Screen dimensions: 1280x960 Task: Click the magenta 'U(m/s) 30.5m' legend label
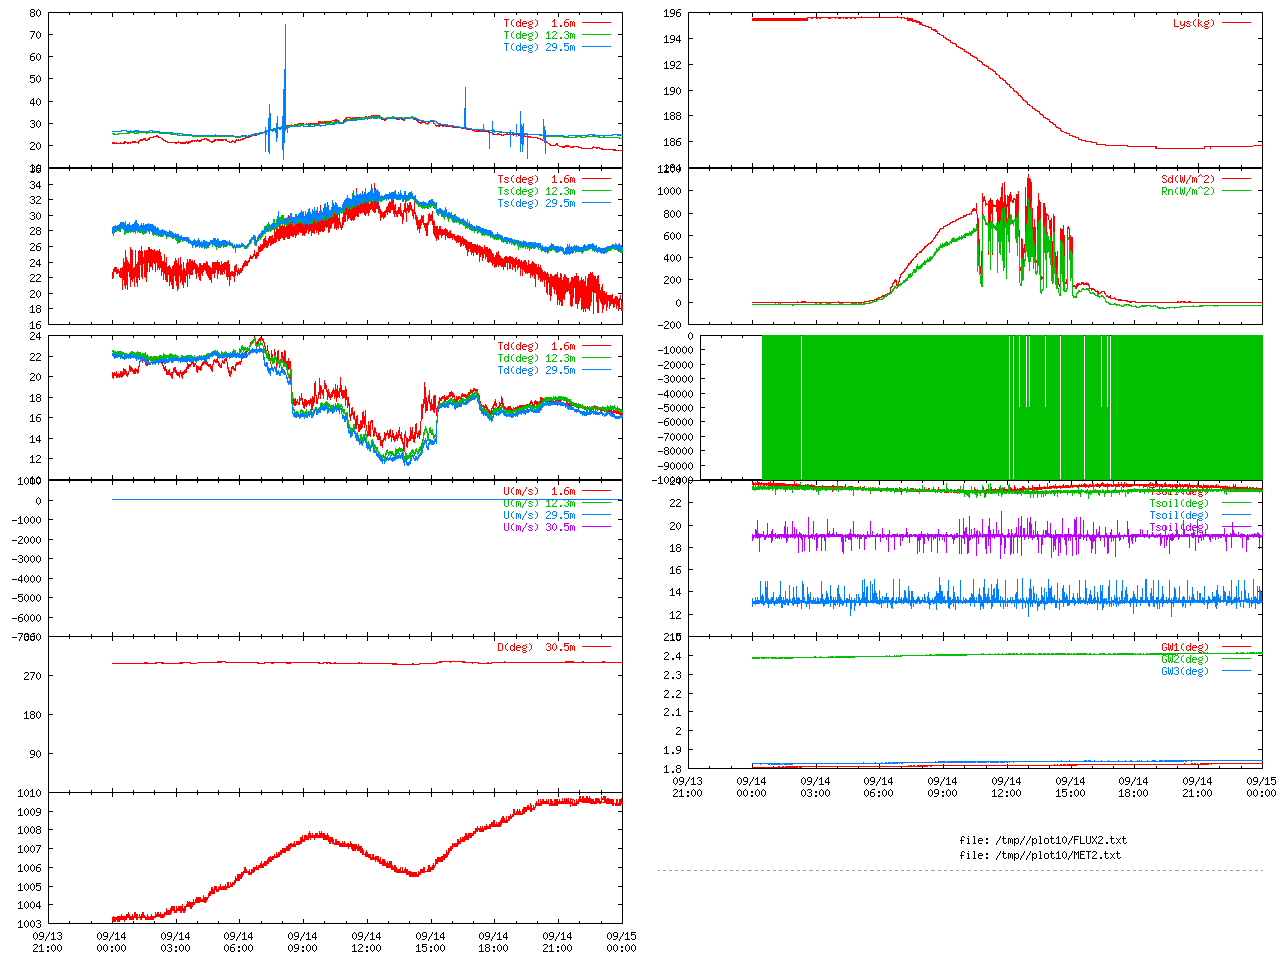click(x=539, y=528)
